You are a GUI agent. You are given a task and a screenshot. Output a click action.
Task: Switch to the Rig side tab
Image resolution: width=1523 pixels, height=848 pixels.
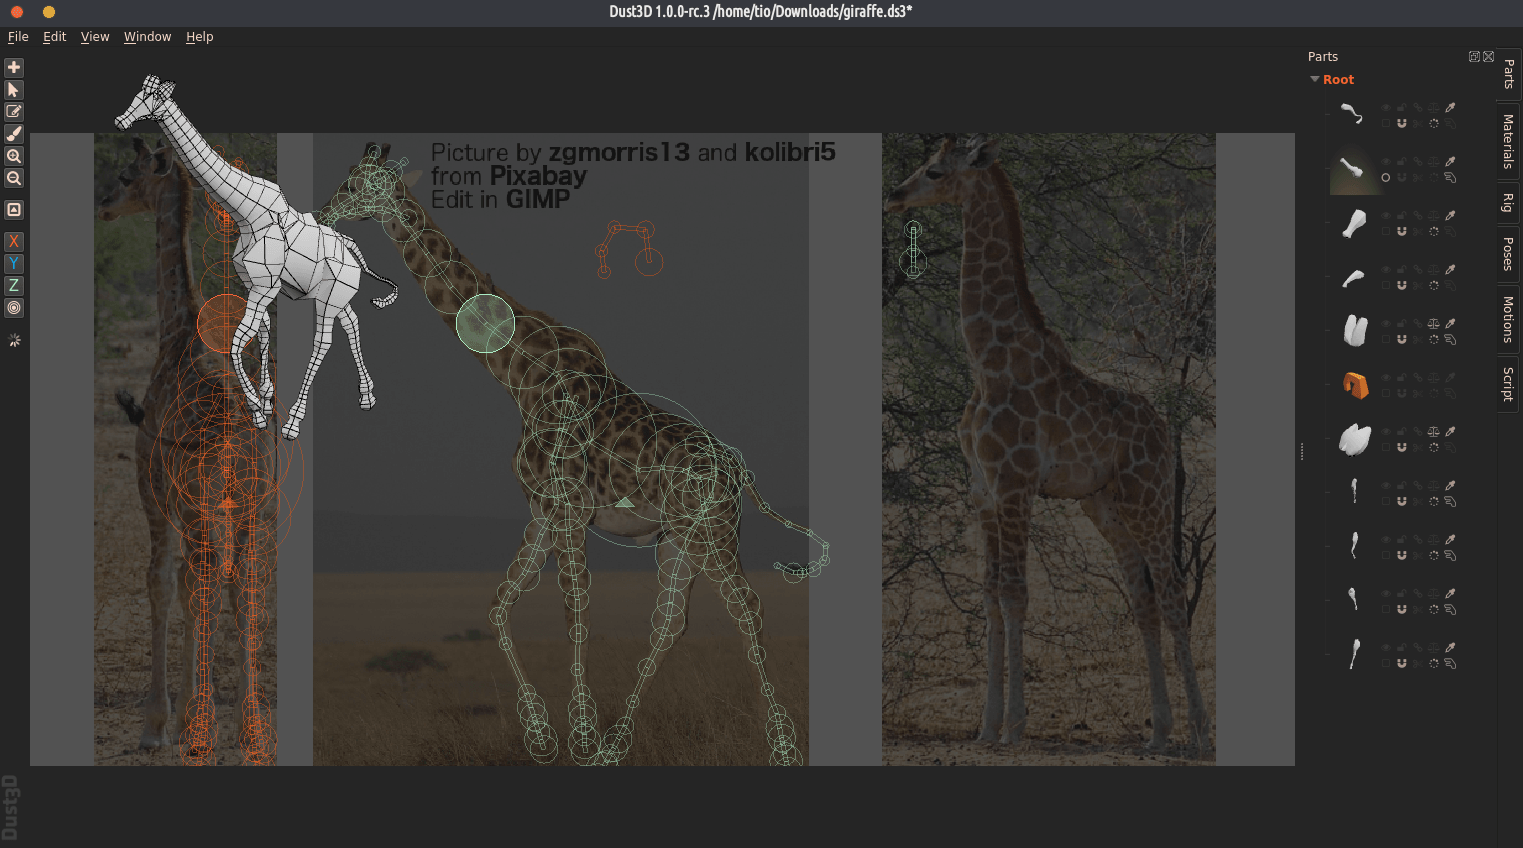pyautogui.click(x=1509, y=203)
